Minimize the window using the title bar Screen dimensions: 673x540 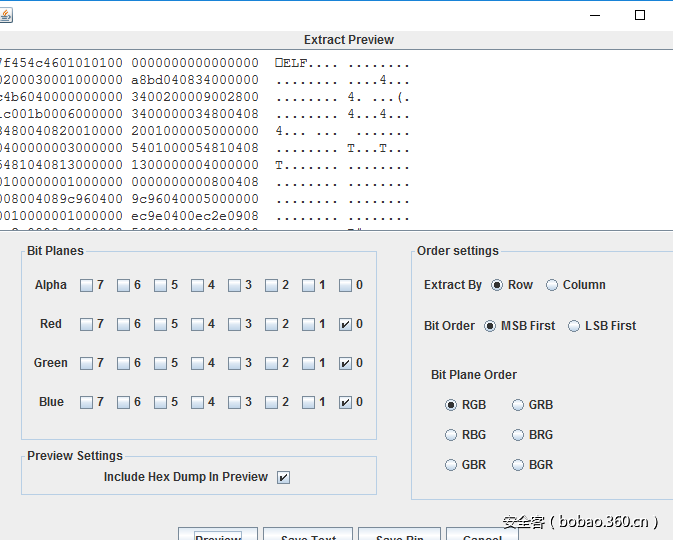pyautogui.click(x=595, y=15)
